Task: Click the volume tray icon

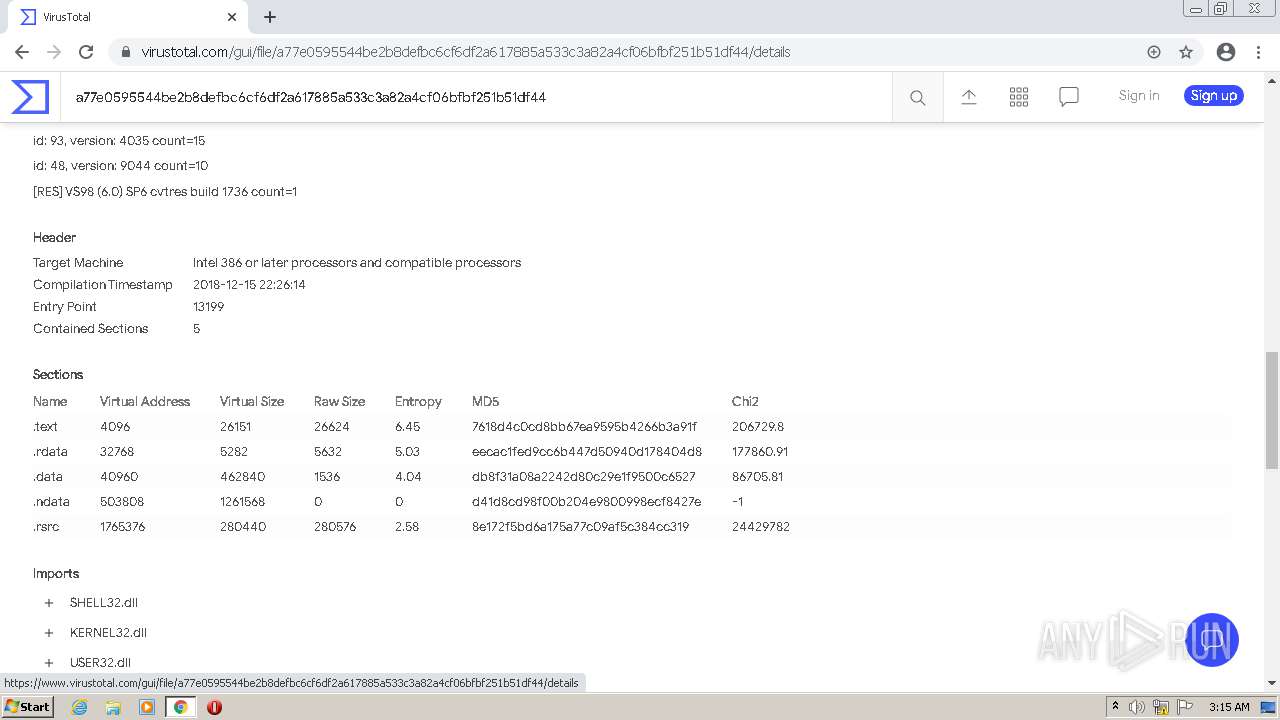Action: 1137,707
